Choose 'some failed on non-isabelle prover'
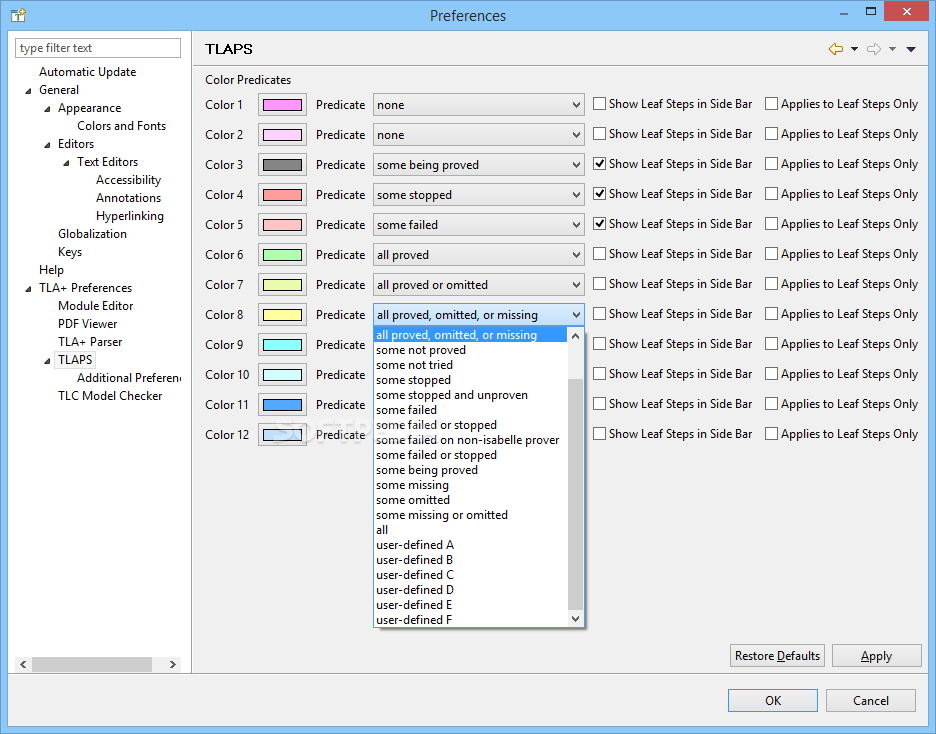Screen dimensions: 936x734 (x=470, y=440)
